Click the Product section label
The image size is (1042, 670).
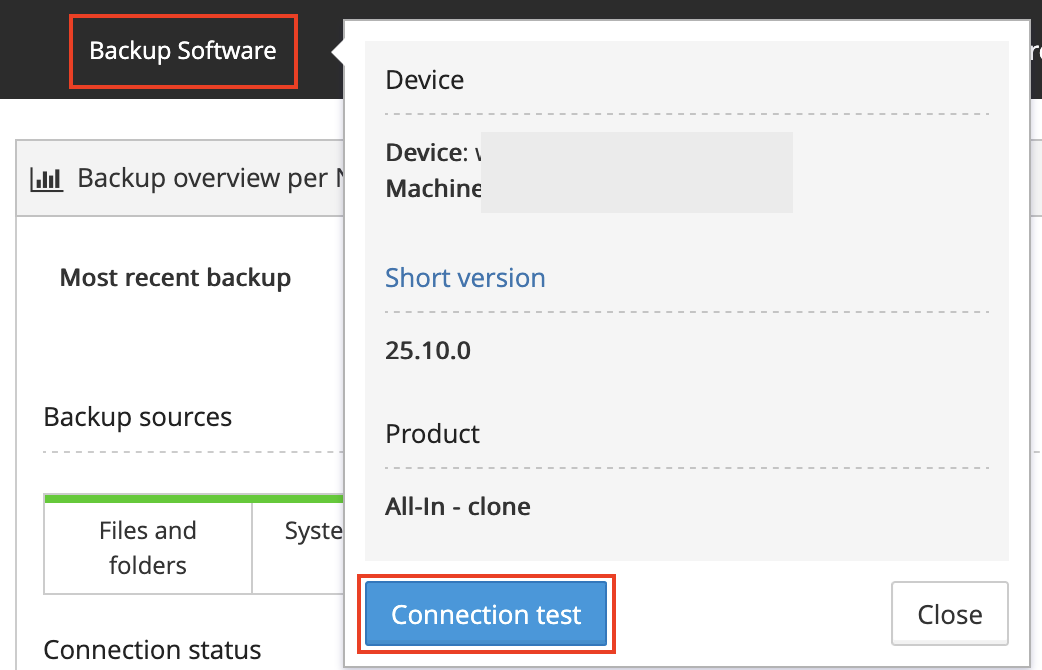(x=432, y=434)
